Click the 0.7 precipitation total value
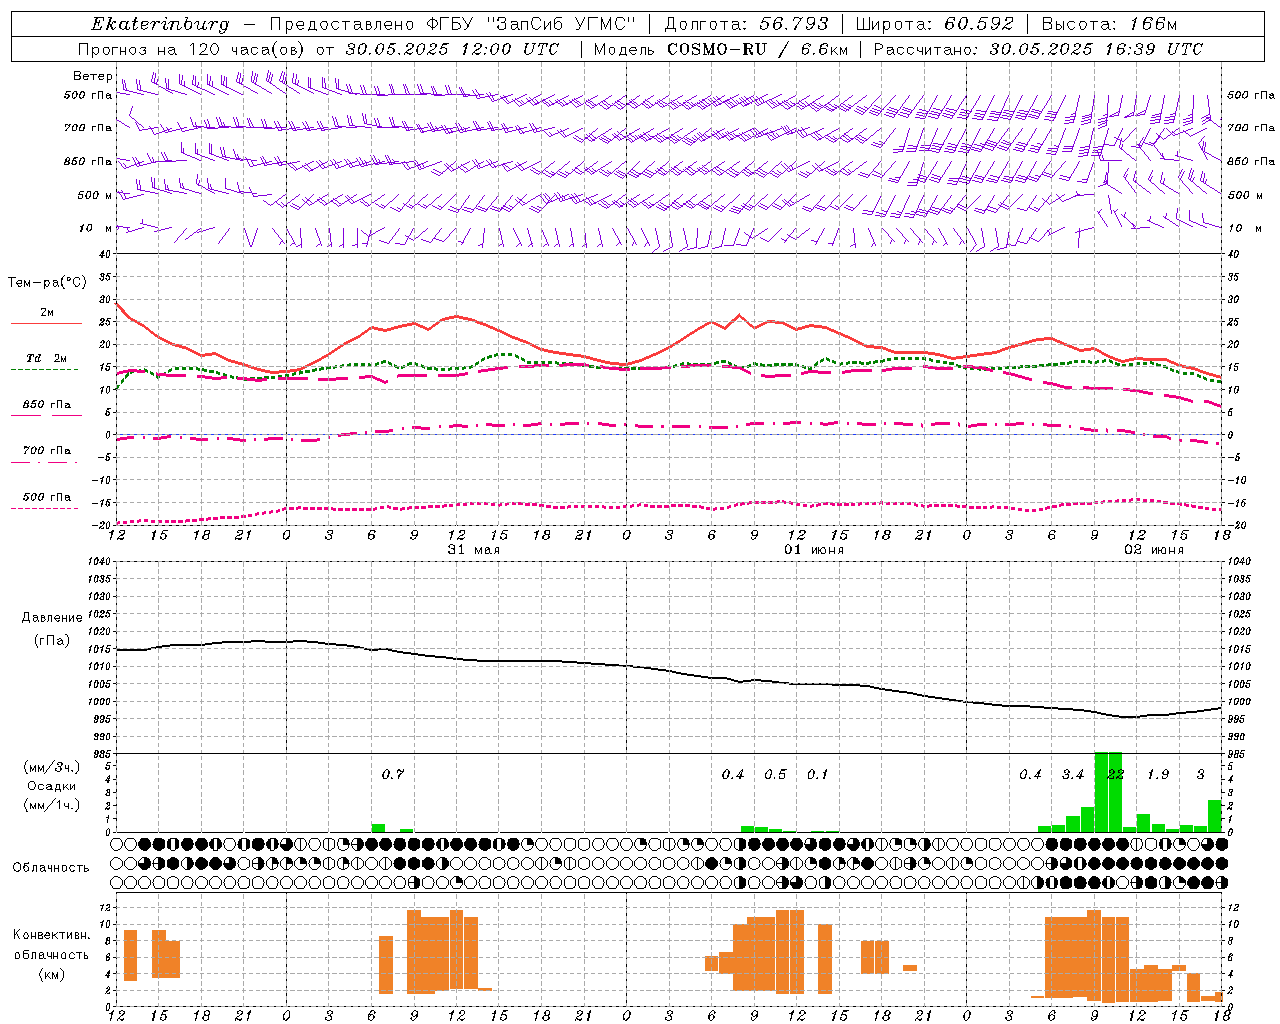This screenshot has width=1280, height=1024. [393, 774]
